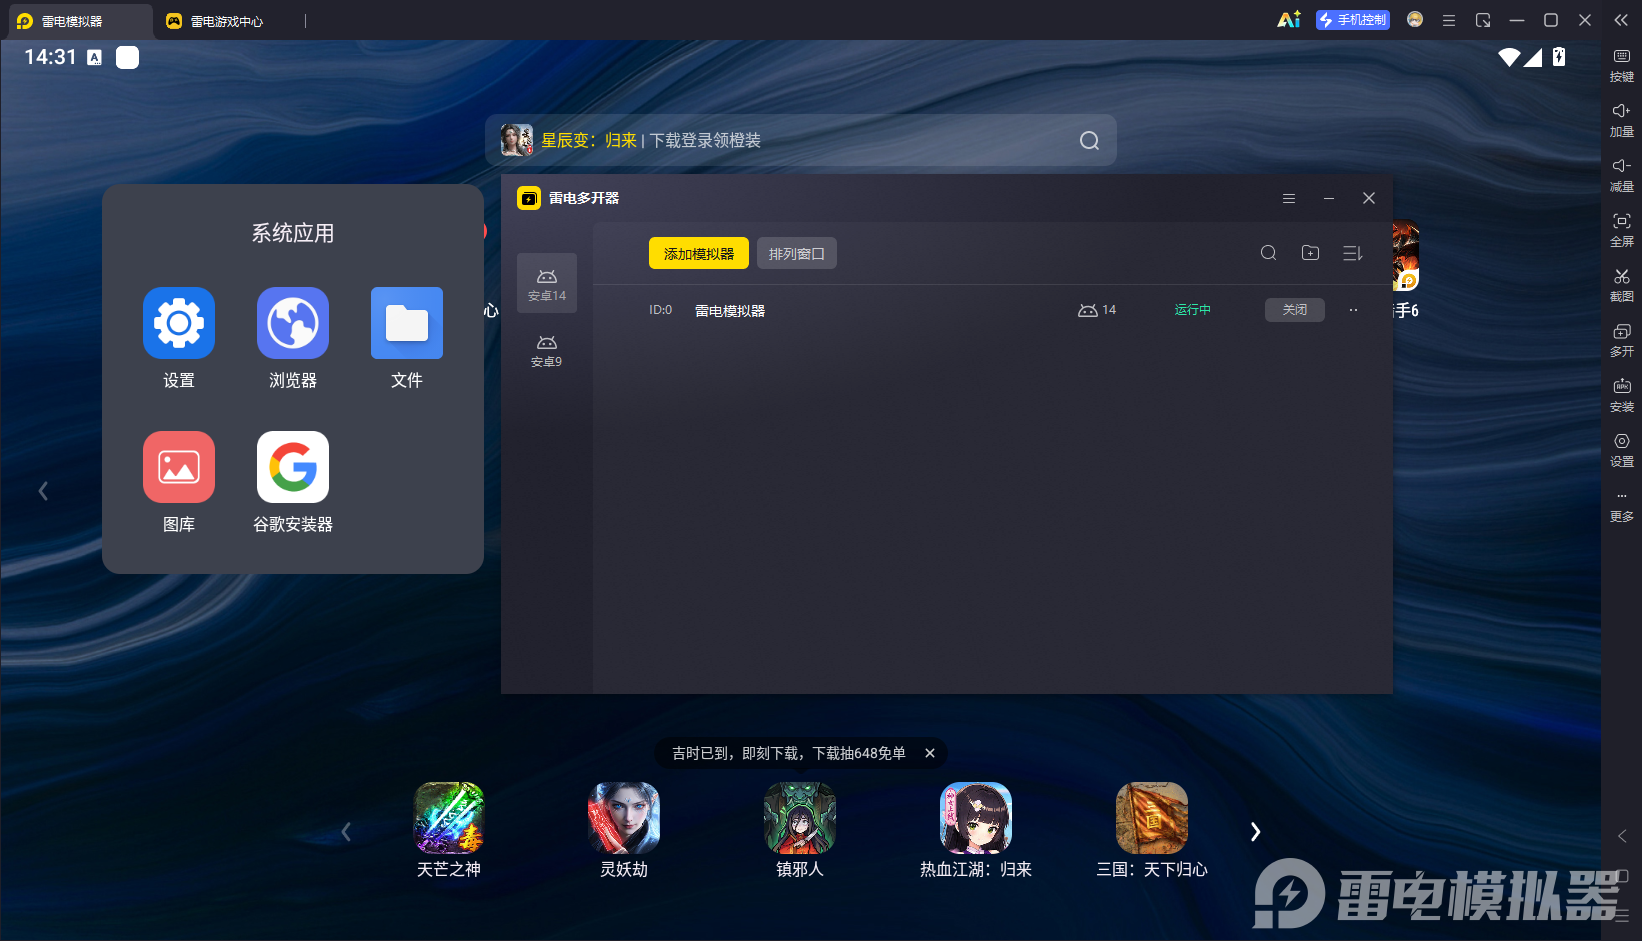Click the Android back arrow in sidebar
Image resolution: width=1642 pixels, height=941 pixels.
1622,836
